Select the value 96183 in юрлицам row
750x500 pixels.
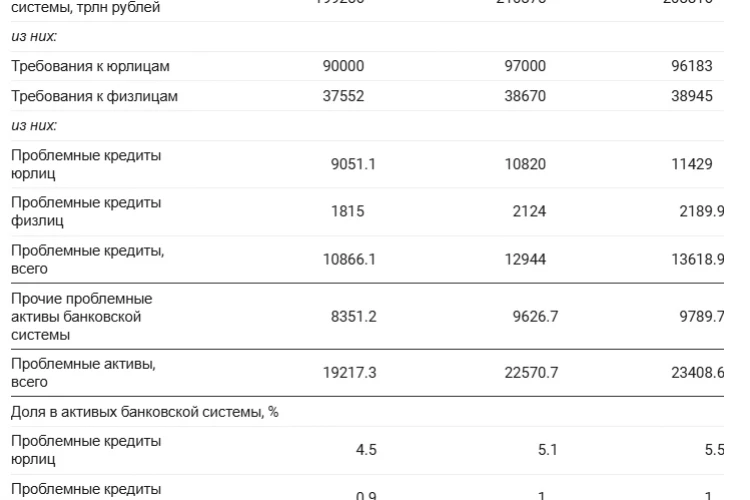tap(692, 66)
